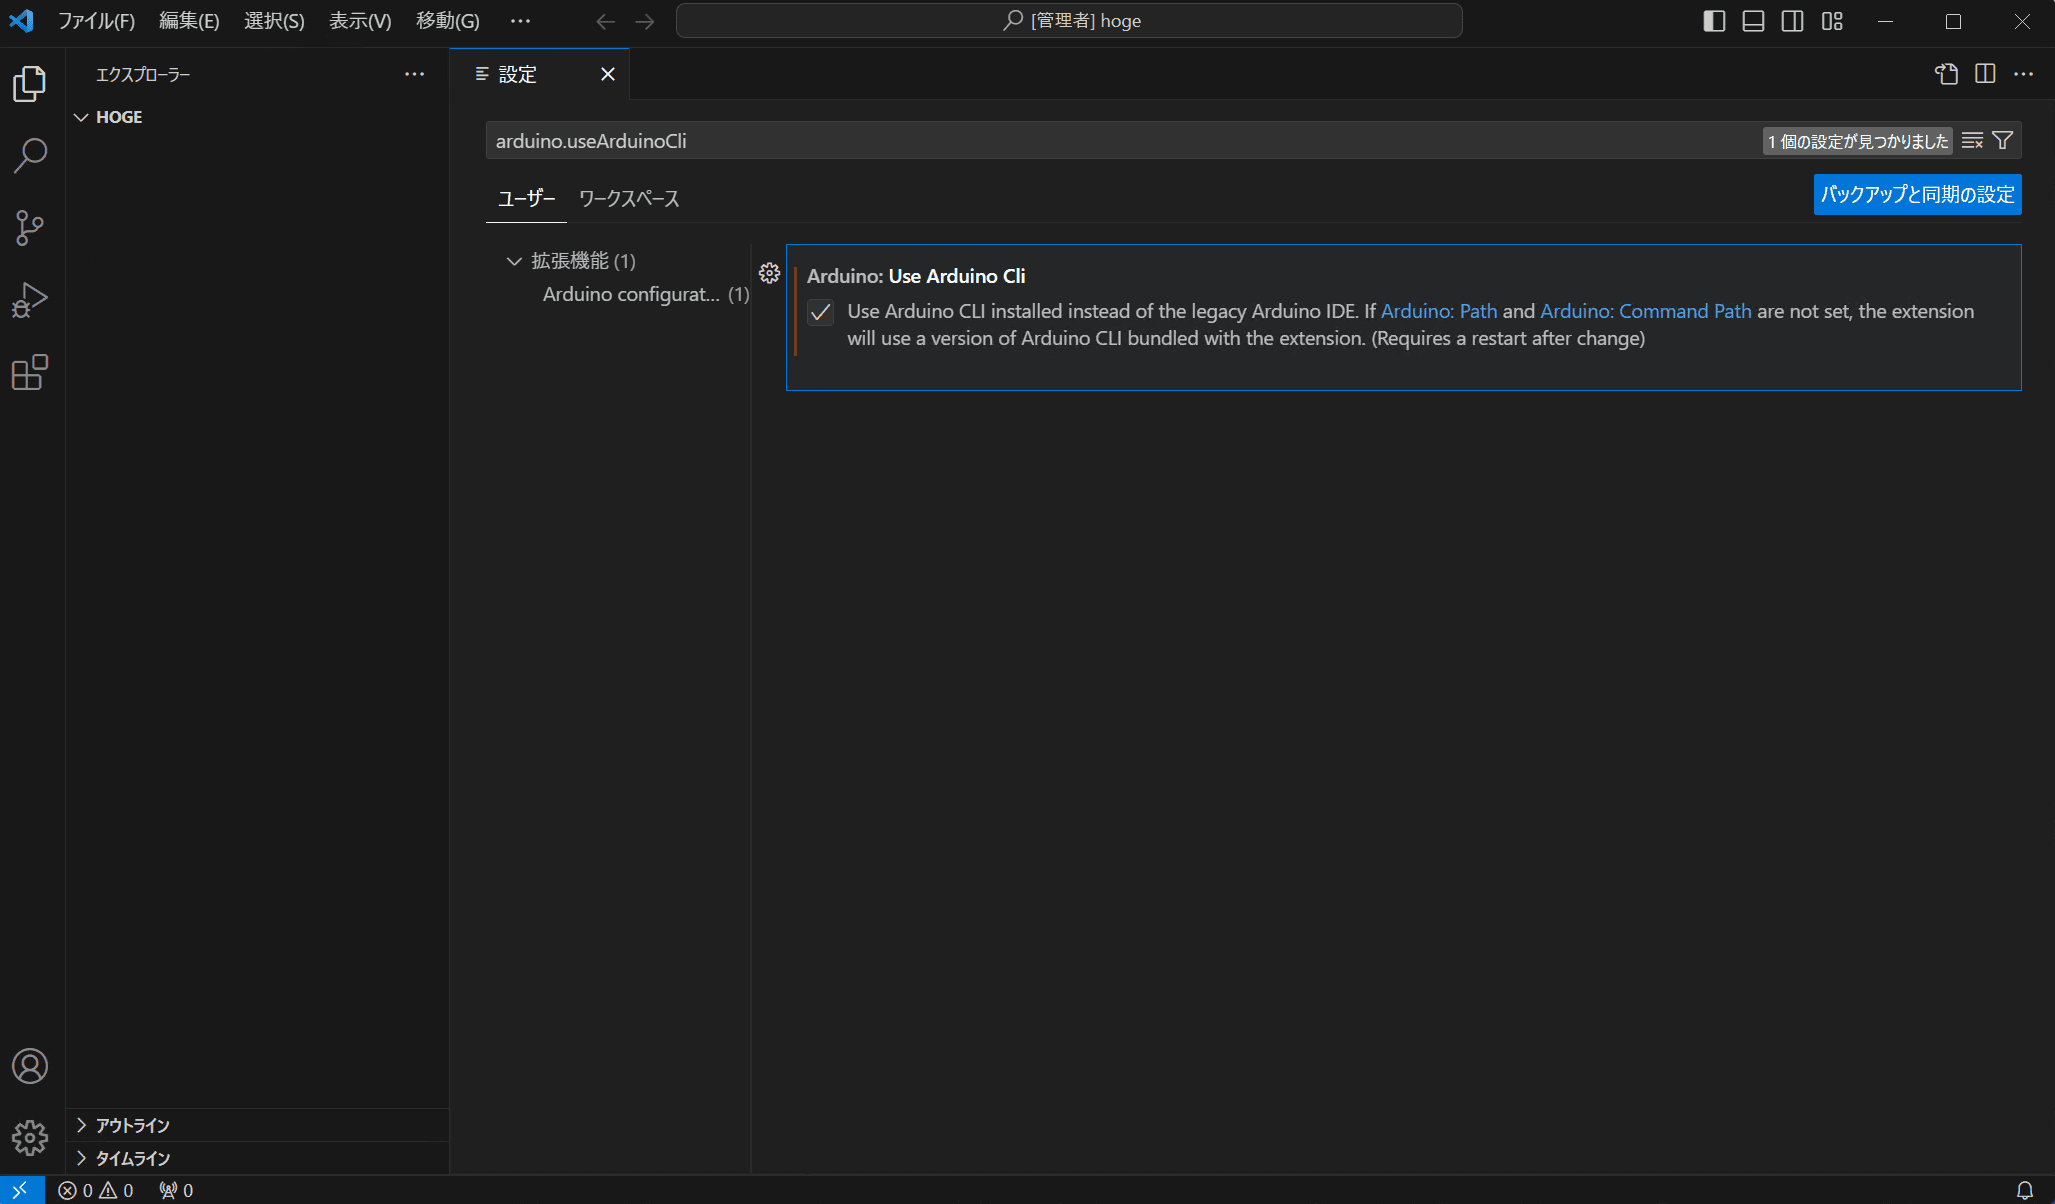The image size is (2055, 1204).
Task: Expand the タイムライン section
Action: click(258, 1158)
